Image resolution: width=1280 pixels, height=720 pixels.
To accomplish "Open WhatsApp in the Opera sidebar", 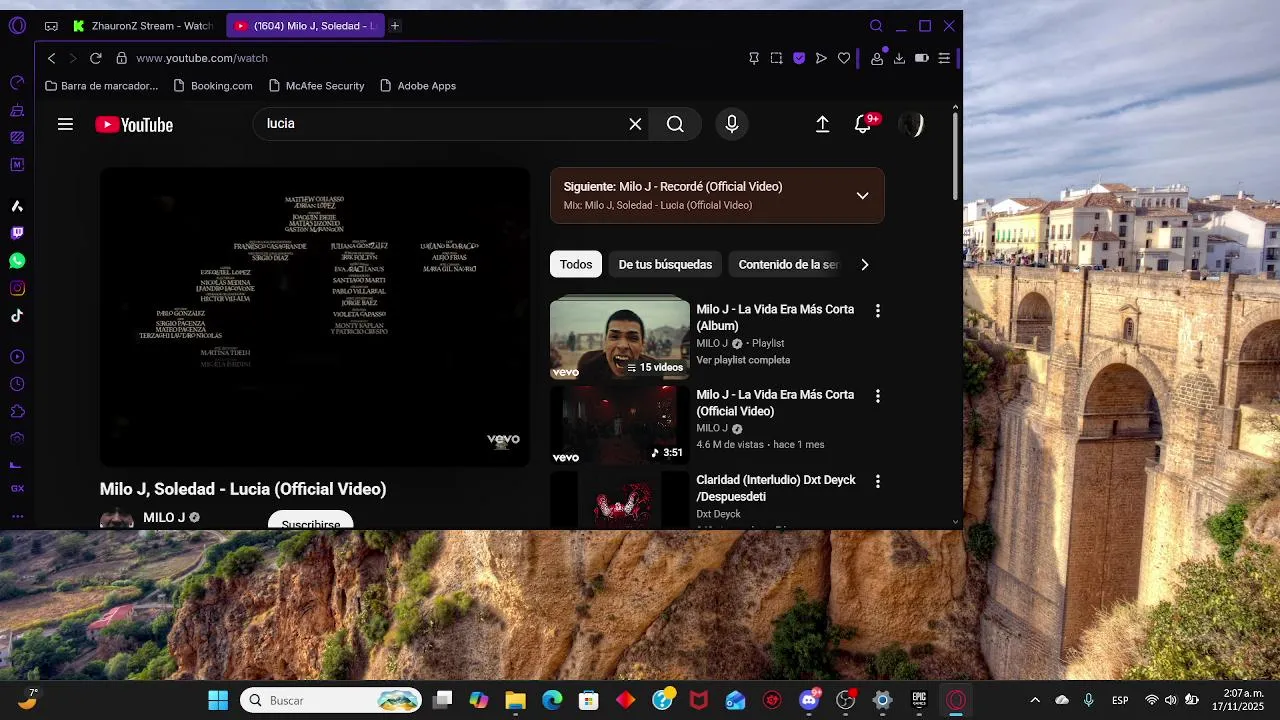I will (x=17, y=261).
